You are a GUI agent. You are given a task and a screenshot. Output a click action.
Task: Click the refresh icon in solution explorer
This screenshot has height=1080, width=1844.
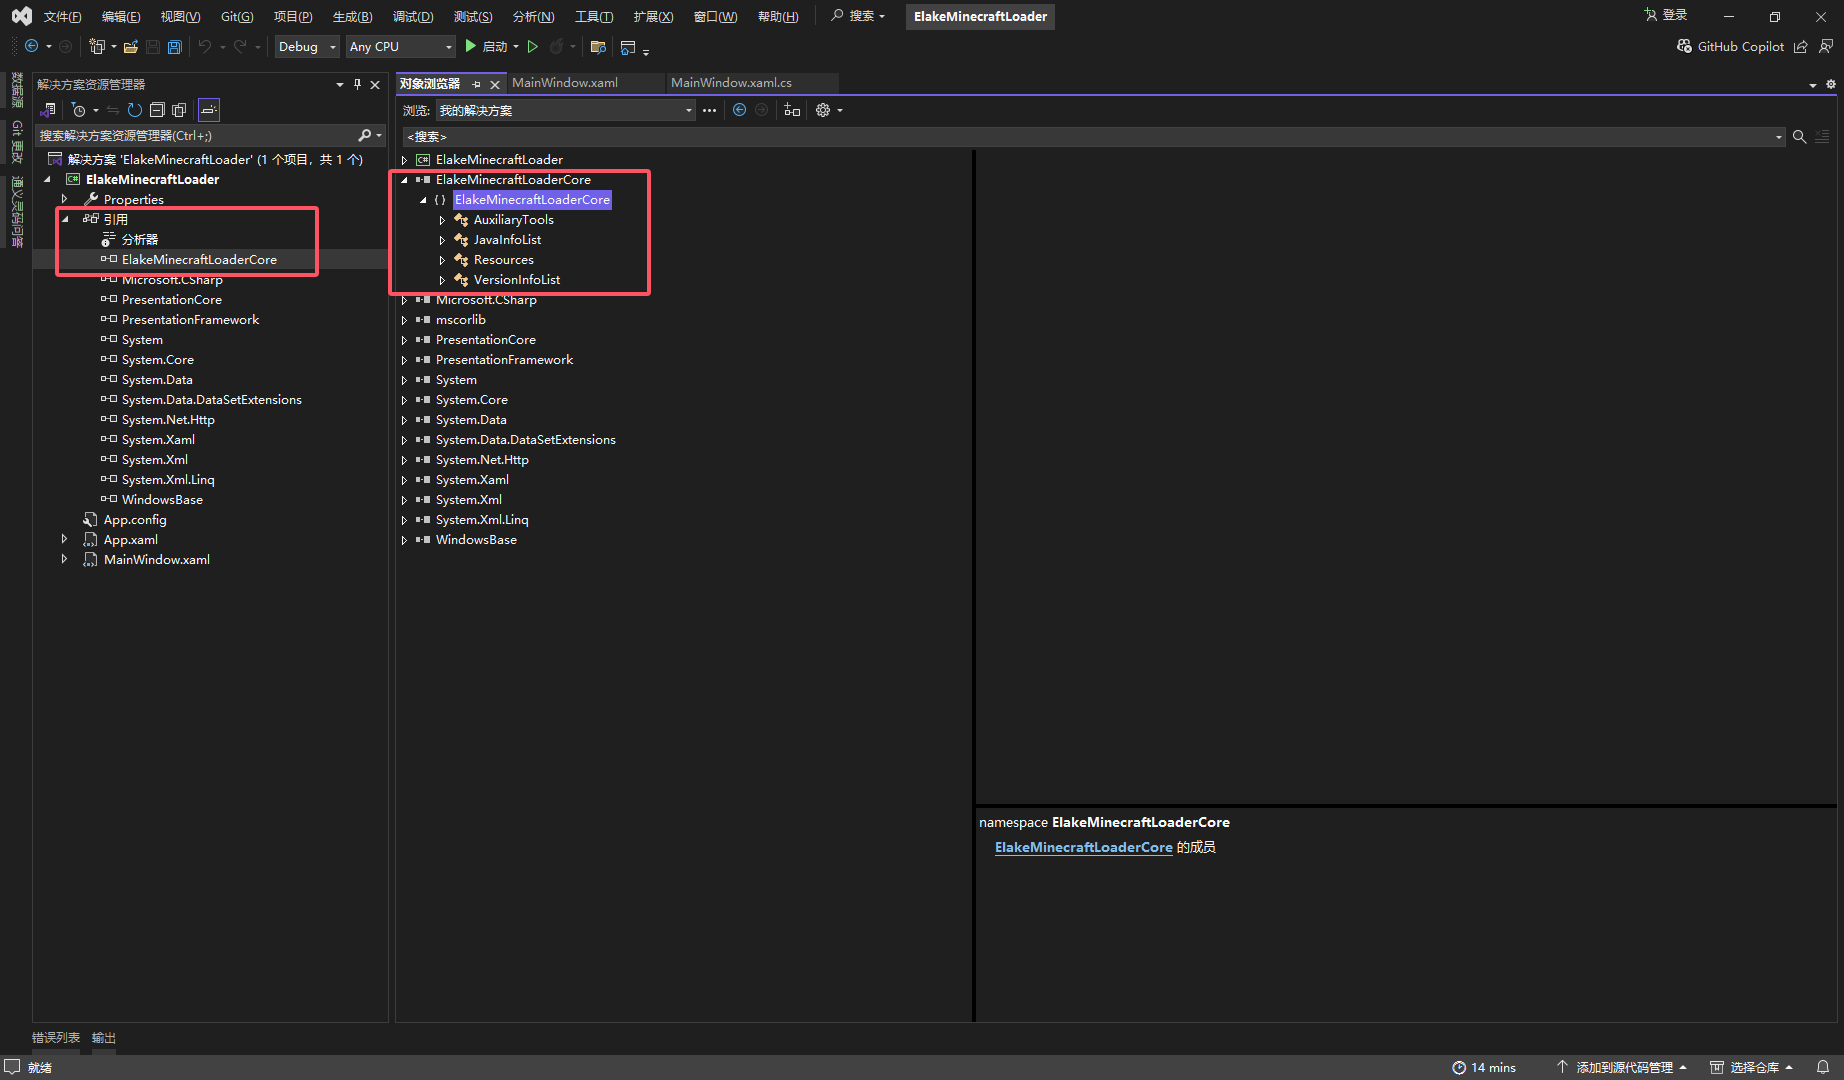[x=135, y=110]
